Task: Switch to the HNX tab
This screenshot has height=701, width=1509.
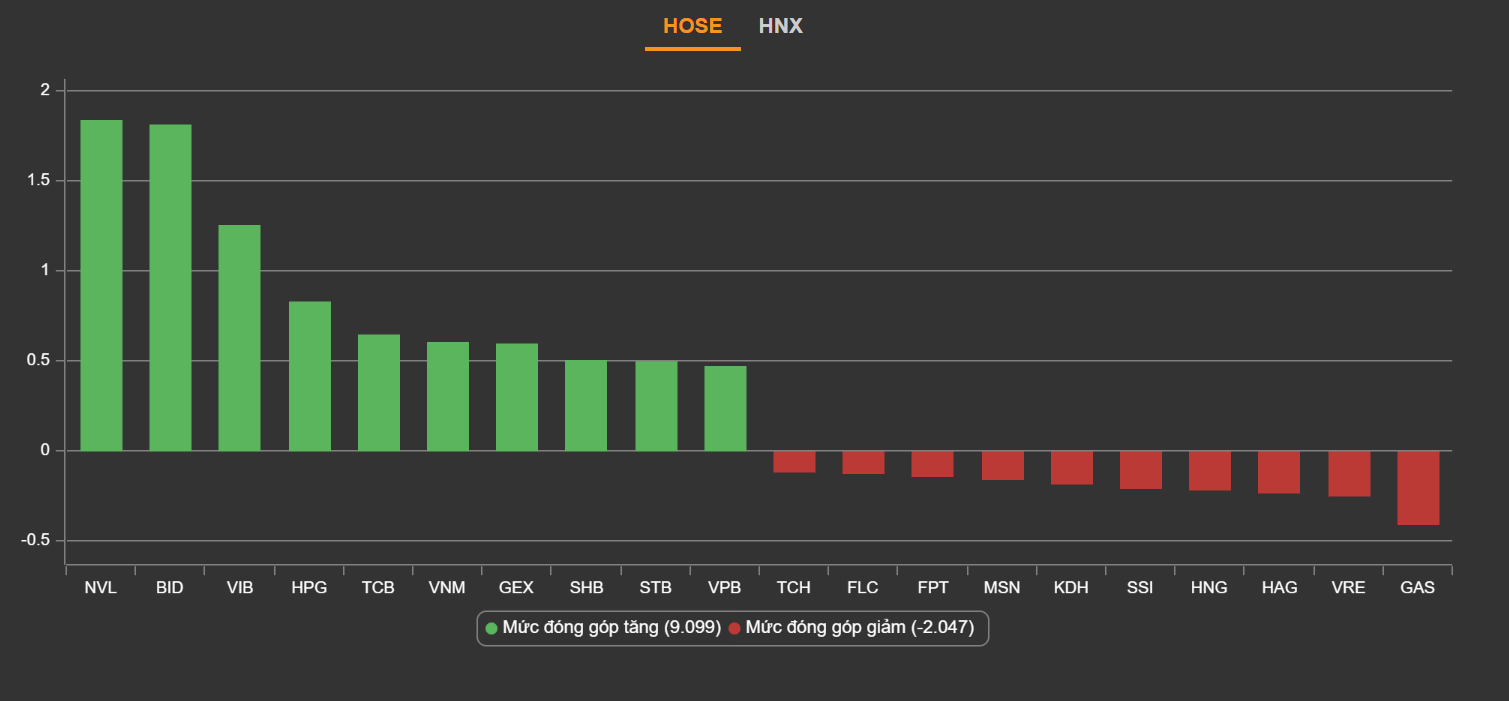Action: 780,26
